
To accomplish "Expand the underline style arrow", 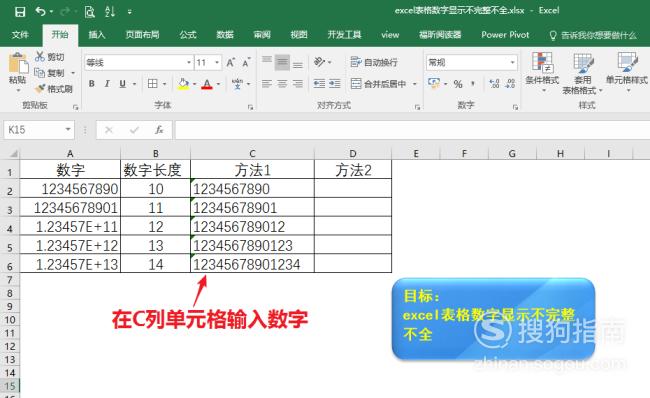I will 134,84.
